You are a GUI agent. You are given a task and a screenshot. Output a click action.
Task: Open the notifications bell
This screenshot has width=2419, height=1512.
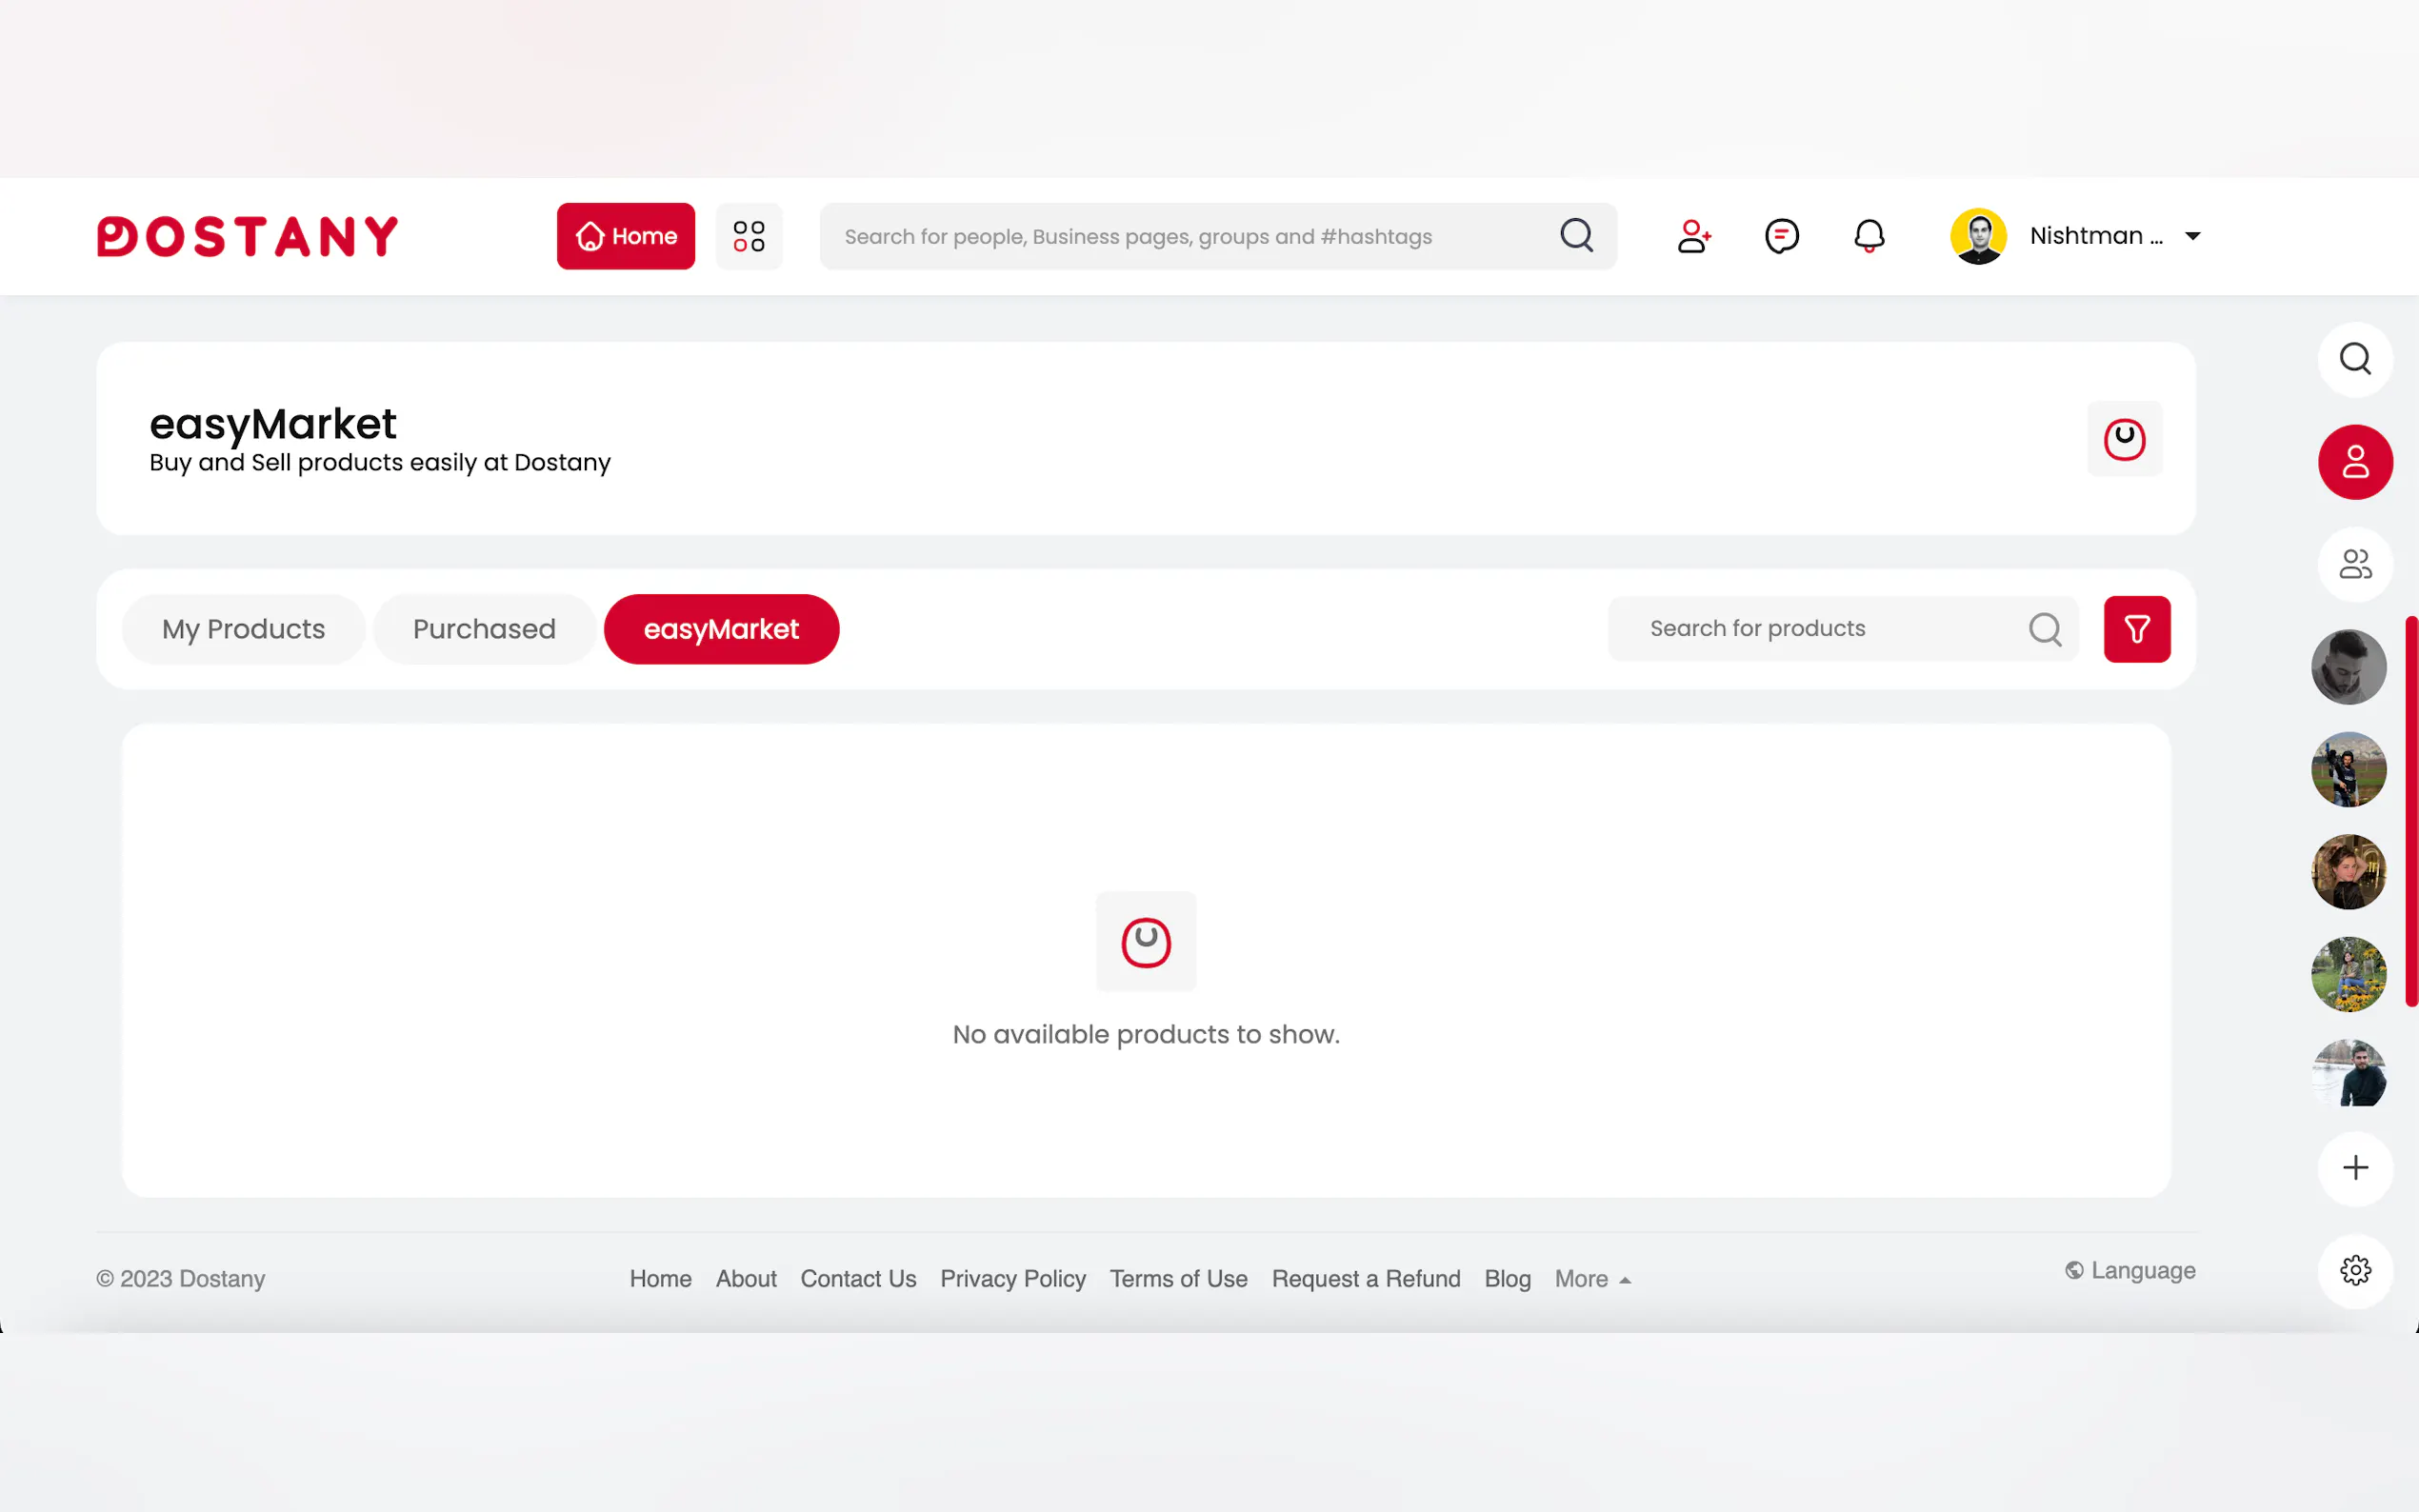[1868, 236]
